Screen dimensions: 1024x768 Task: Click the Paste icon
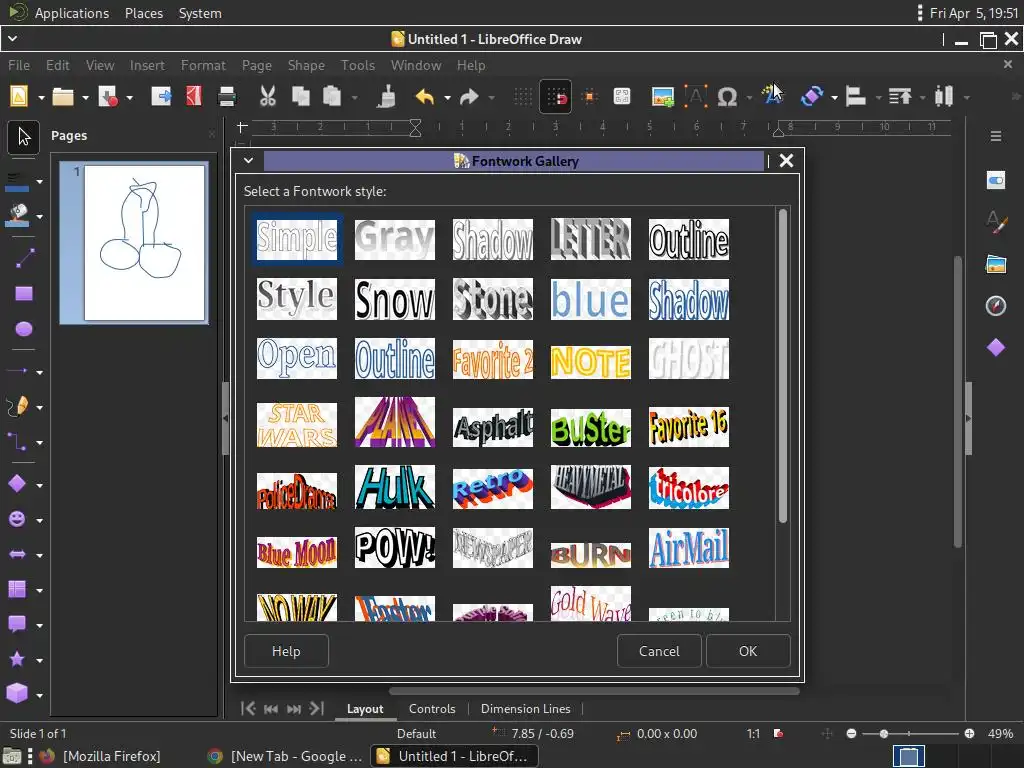tap(332, 97)
